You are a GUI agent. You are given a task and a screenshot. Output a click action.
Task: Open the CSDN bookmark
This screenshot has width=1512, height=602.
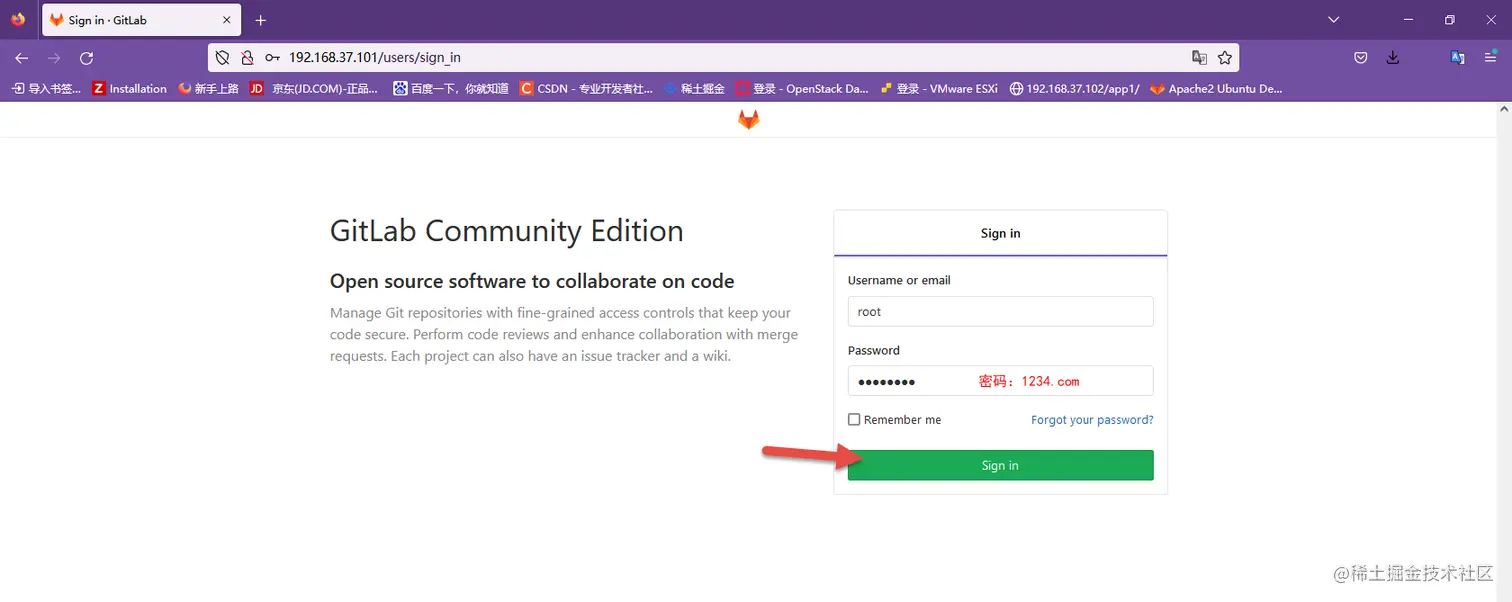coord(586,89)
